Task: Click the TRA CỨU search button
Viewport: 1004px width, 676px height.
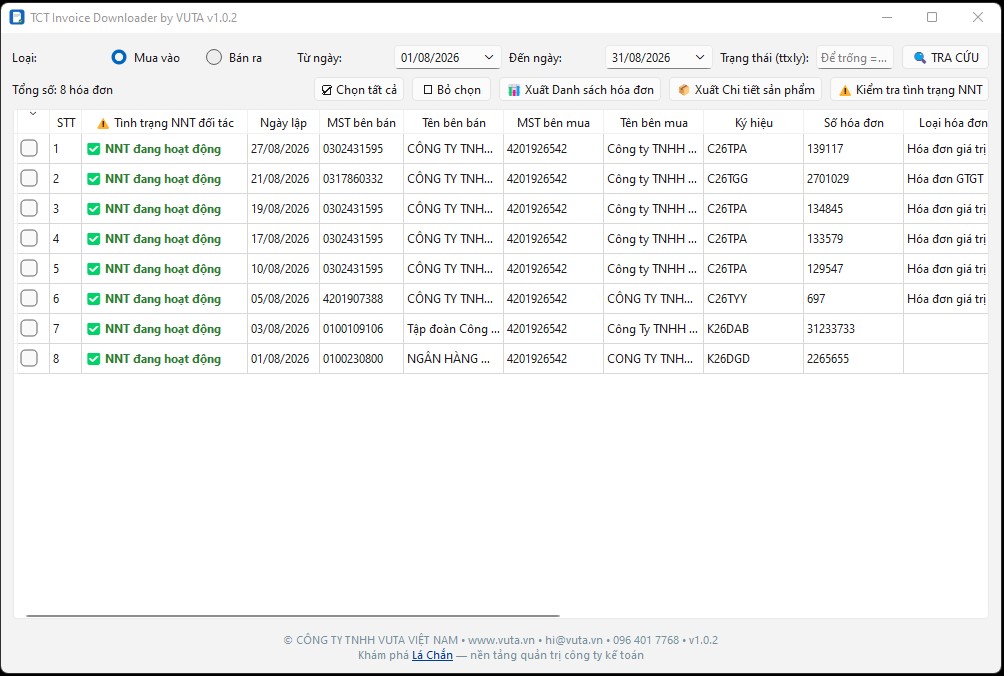Action: point(945,58)
